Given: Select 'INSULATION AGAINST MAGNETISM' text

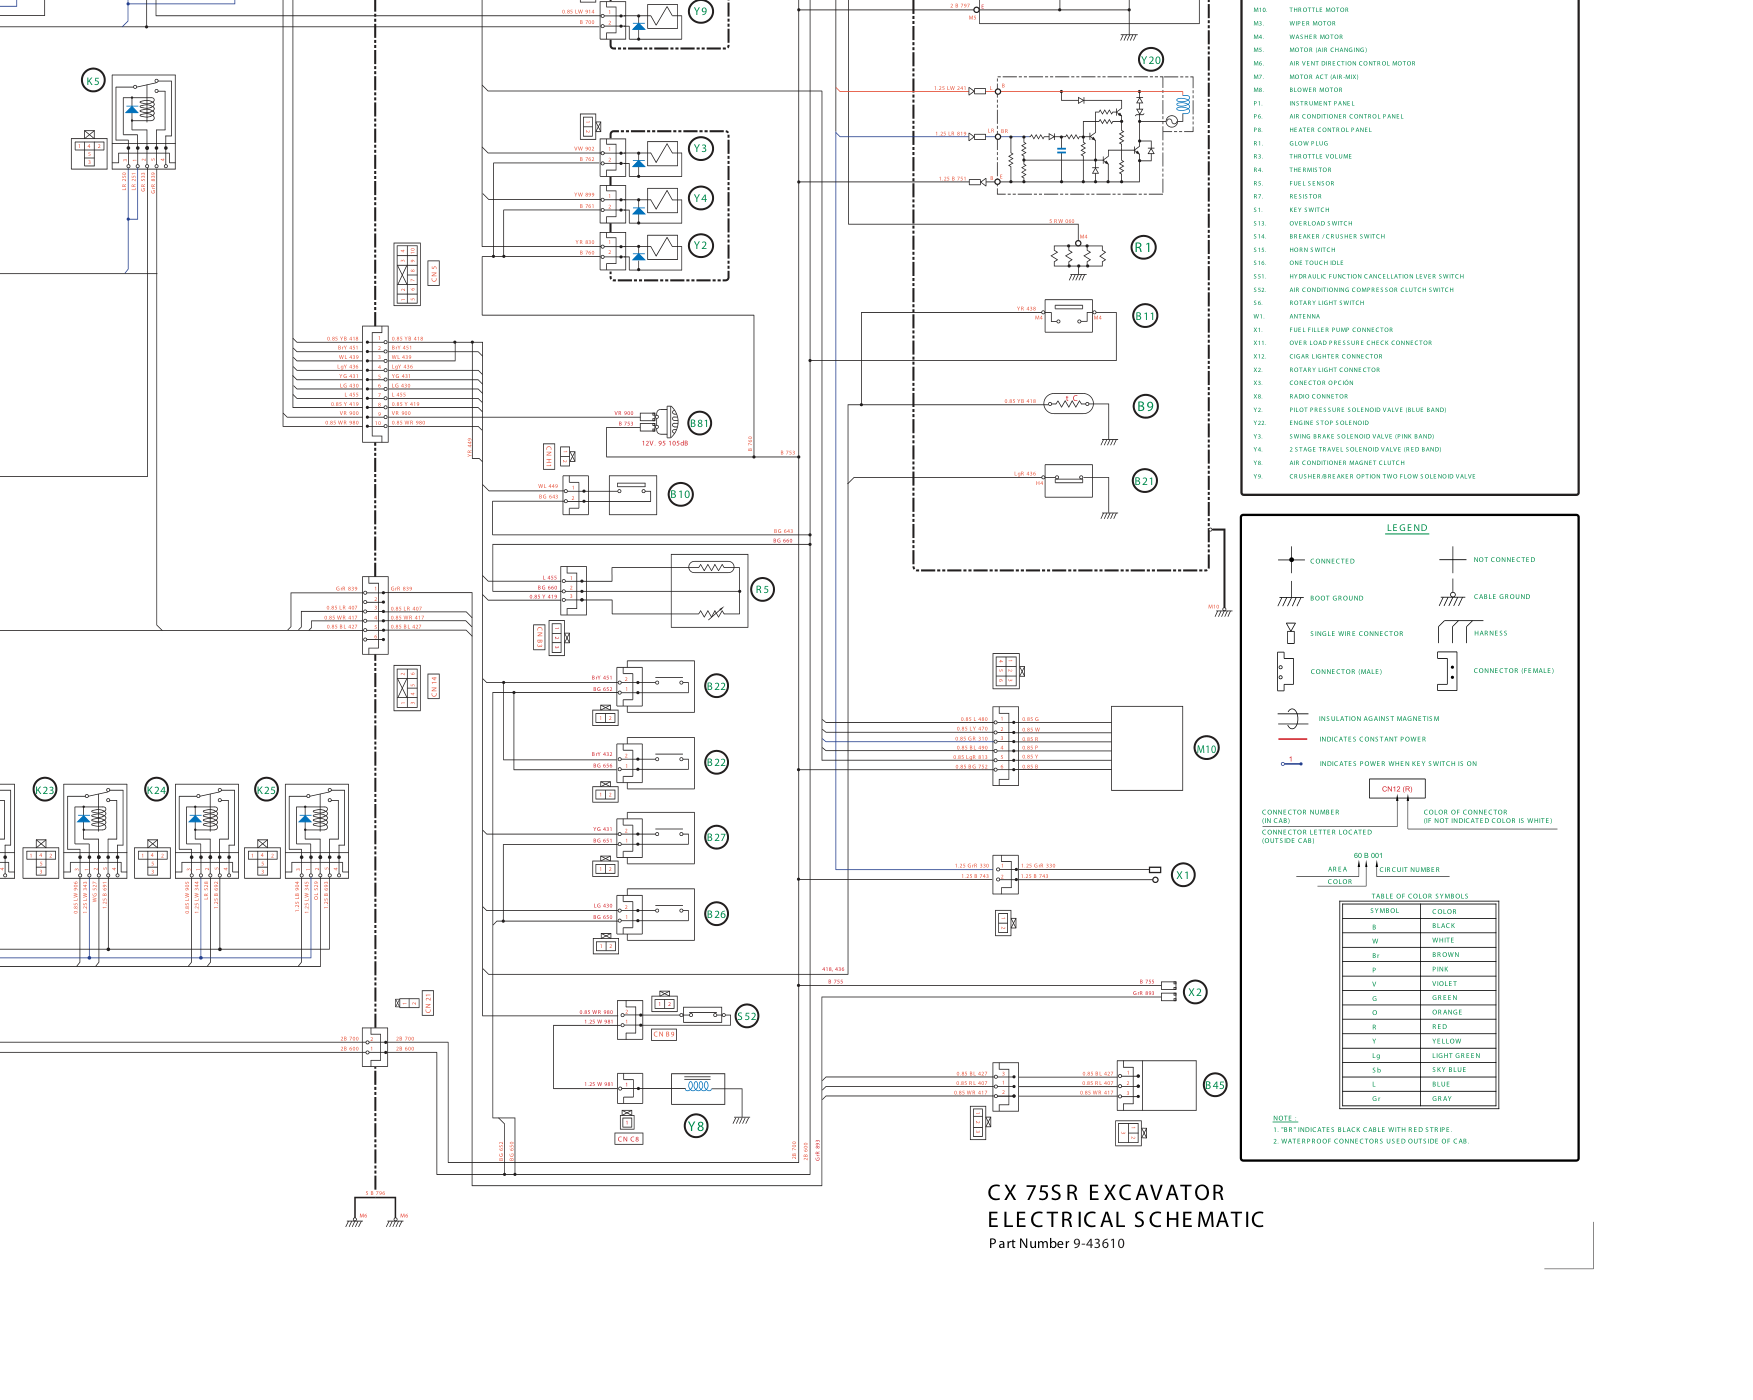Looking at the screenshot, I should [1379, 719].
